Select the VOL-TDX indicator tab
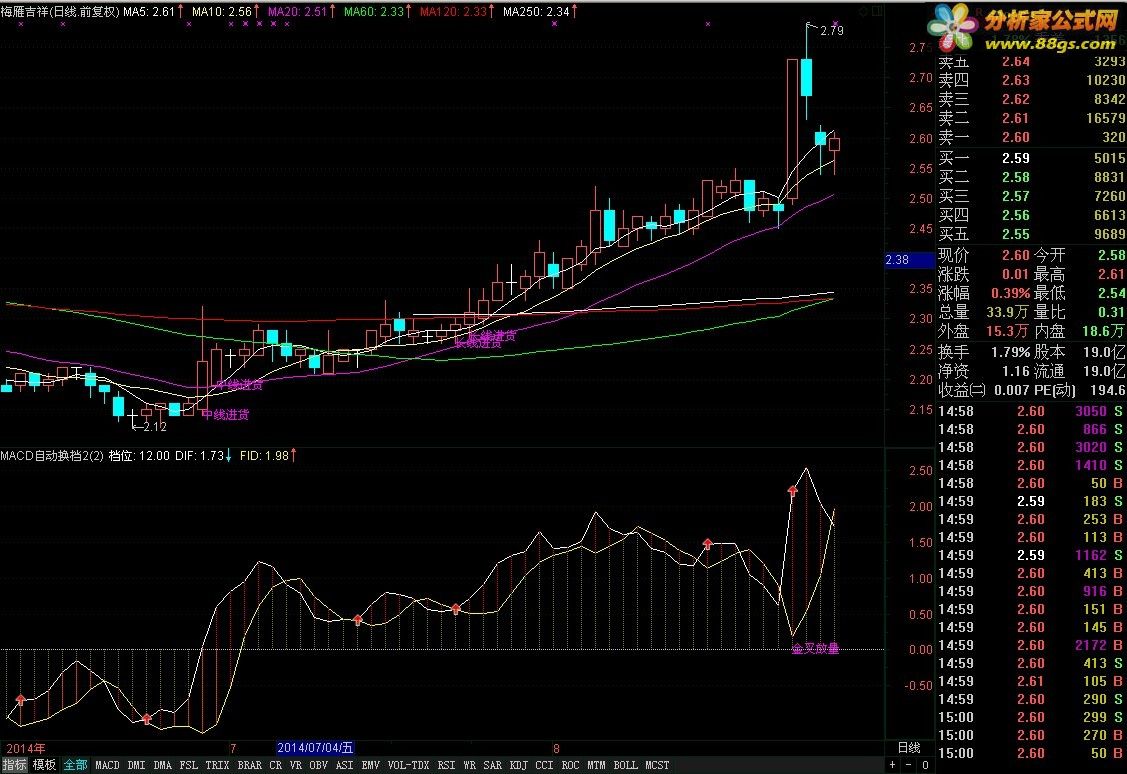The width and height of the screenshot is (1127, 774). 408,765
